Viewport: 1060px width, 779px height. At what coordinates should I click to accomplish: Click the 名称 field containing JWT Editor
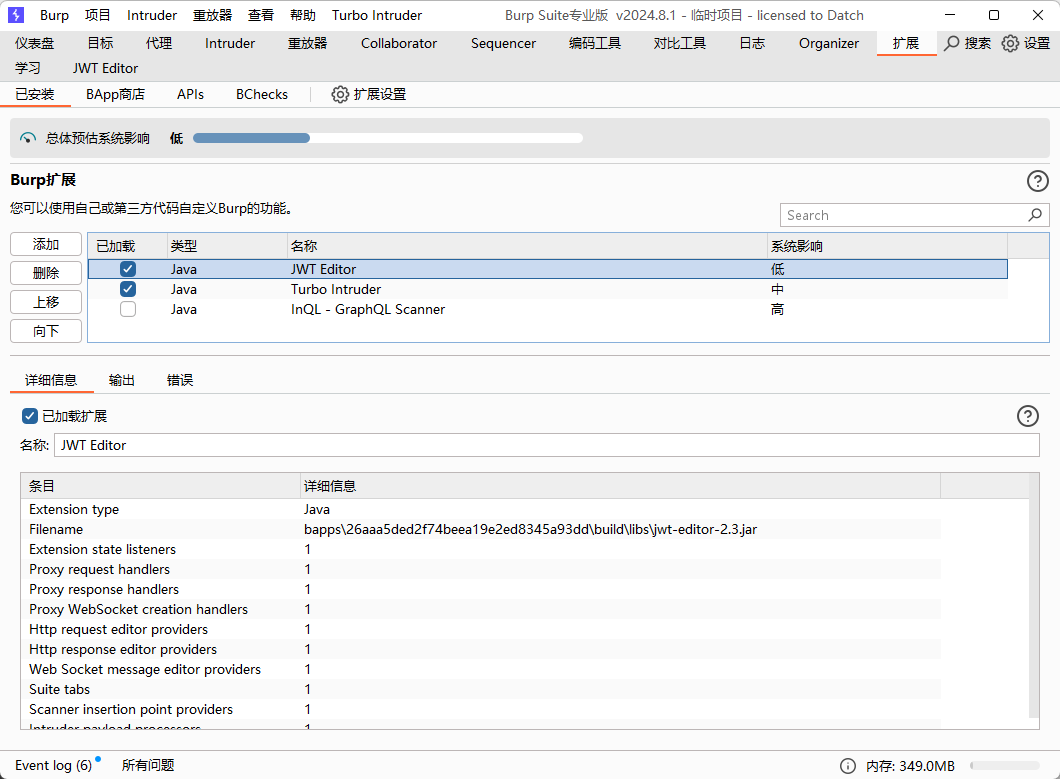click(546, 445)
